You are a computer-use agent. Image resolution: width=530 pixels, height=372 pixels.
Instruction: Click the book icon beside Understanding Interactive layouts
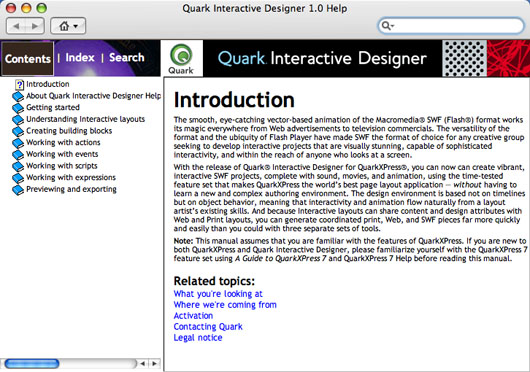[18, 120]
